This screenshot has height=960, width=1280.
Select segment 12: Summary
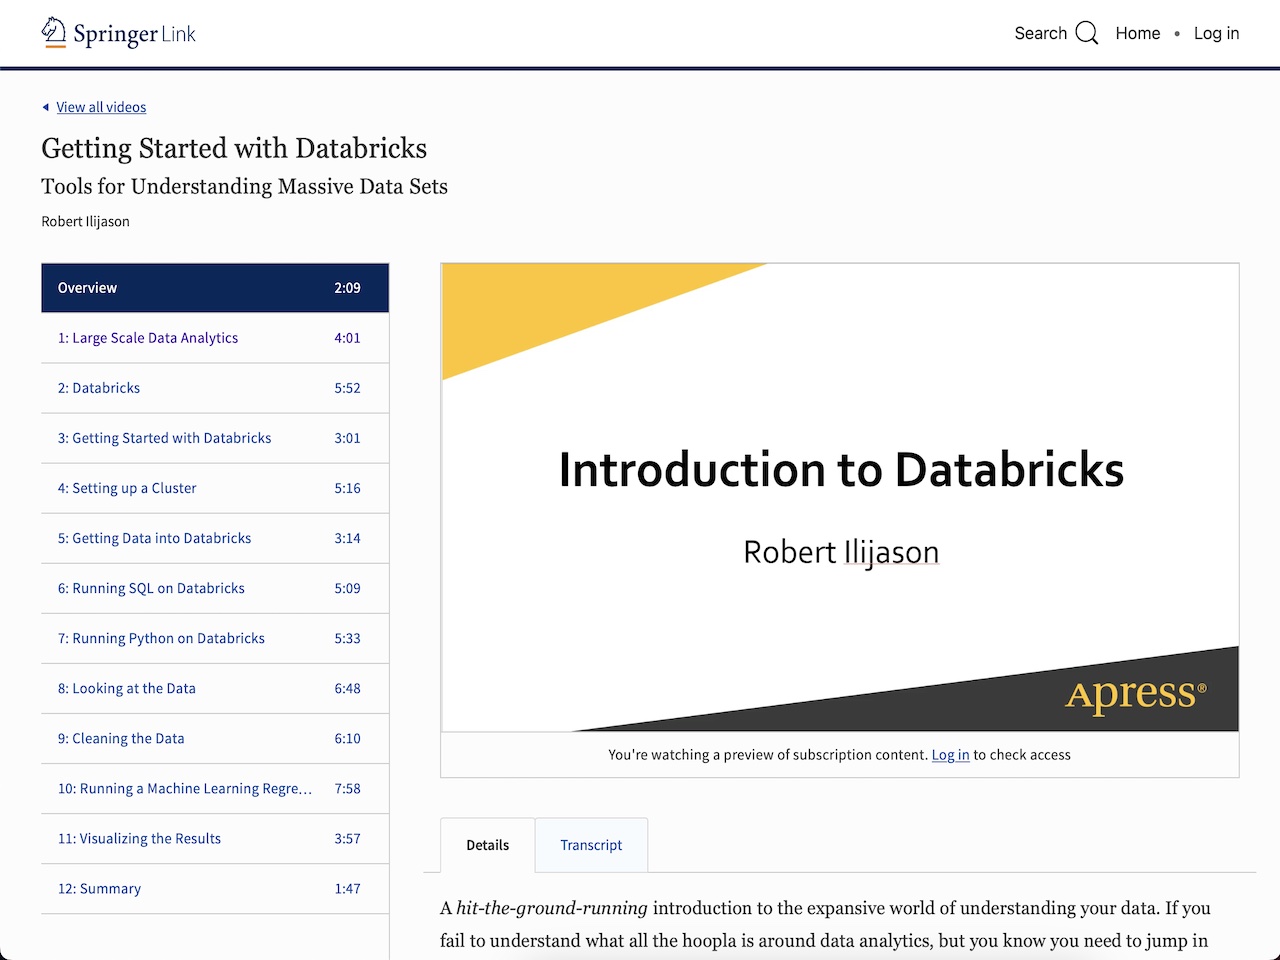(215, 888)
